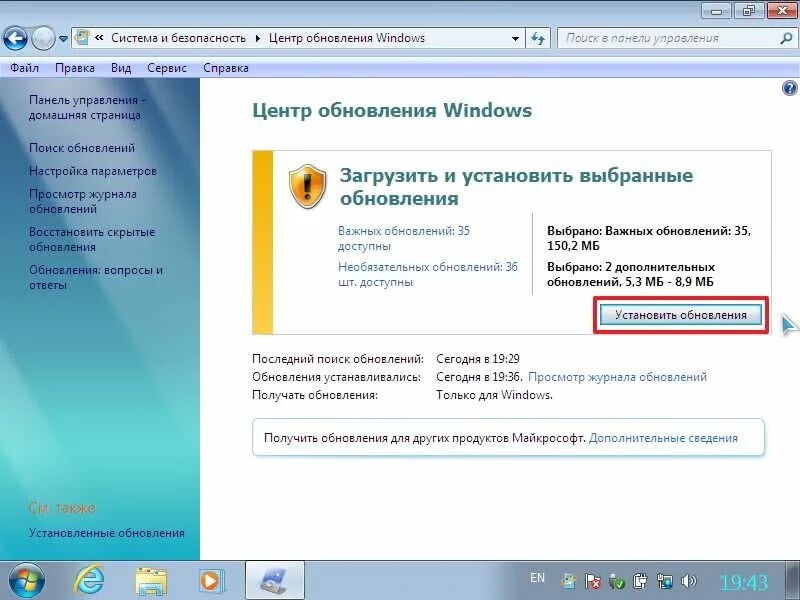Image resolution: width=800 pixels, height=600 pixels.
Task: Open Настройка параметров
Action: [x=92, y=171]
